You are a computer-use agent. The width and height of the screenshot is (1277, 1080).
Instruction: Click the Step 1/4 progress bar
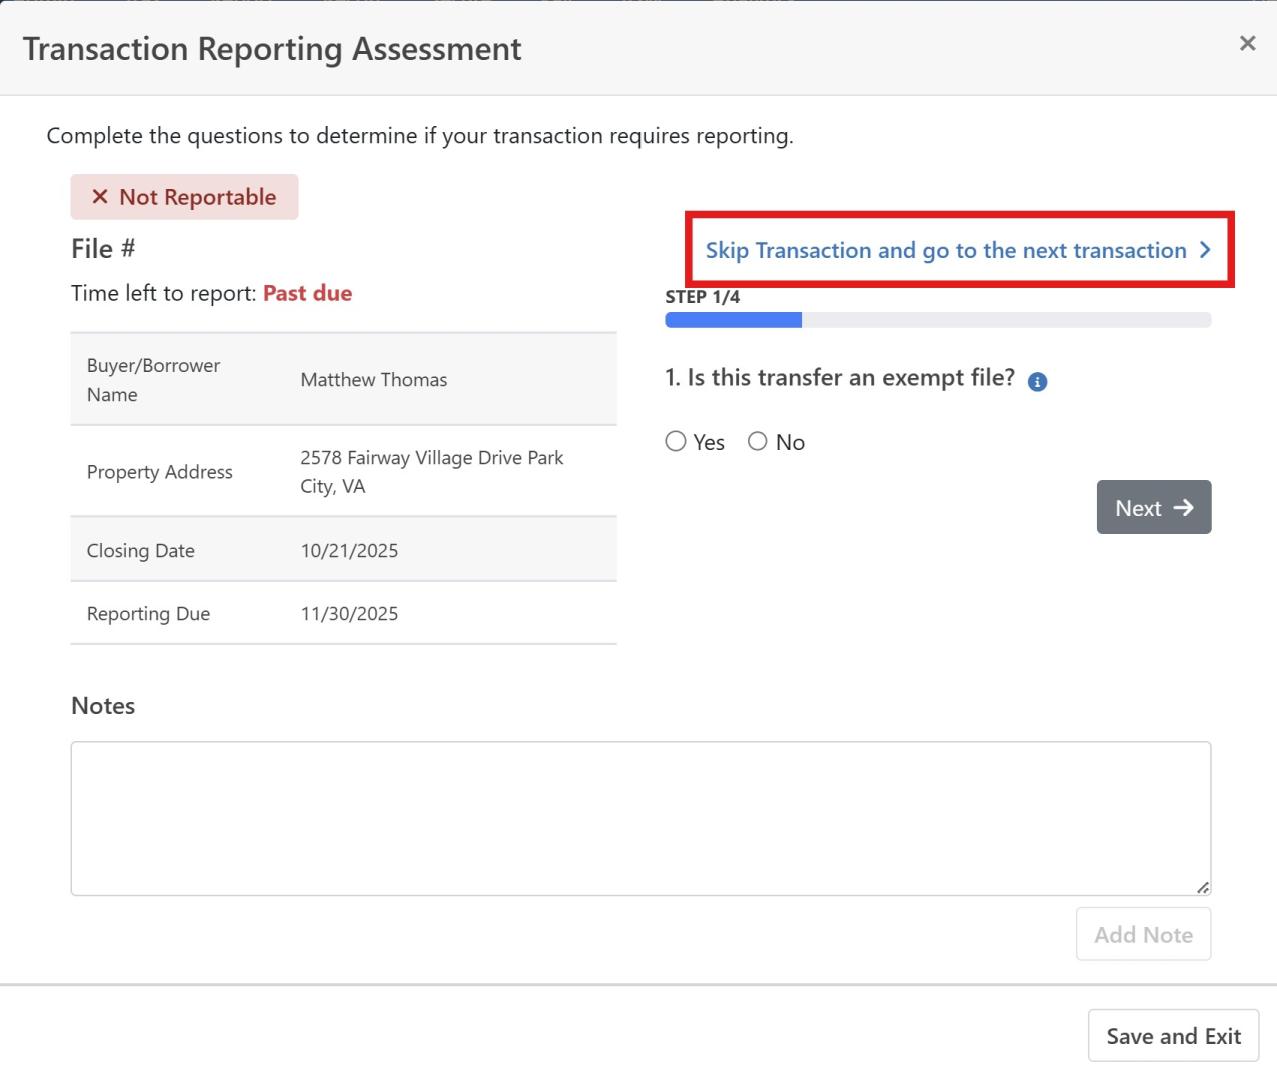(x=937, y=320)
